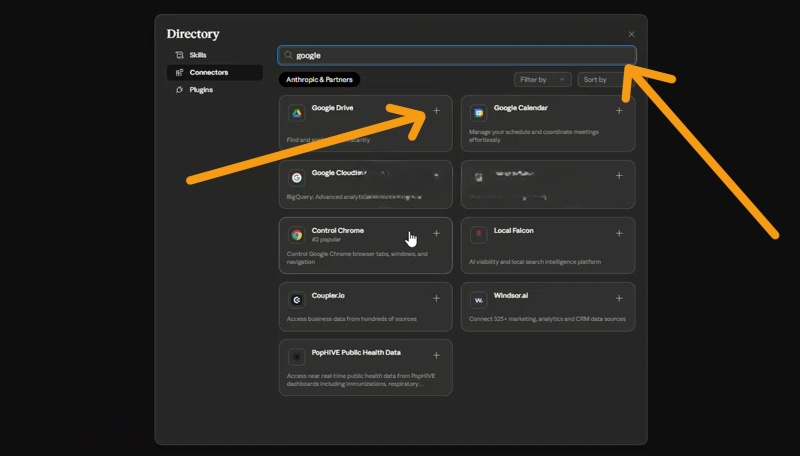The height and width of the screenshot is (456, 800).
Task: Click 'Access business data from hundreds' description
Action: point(352,319)
